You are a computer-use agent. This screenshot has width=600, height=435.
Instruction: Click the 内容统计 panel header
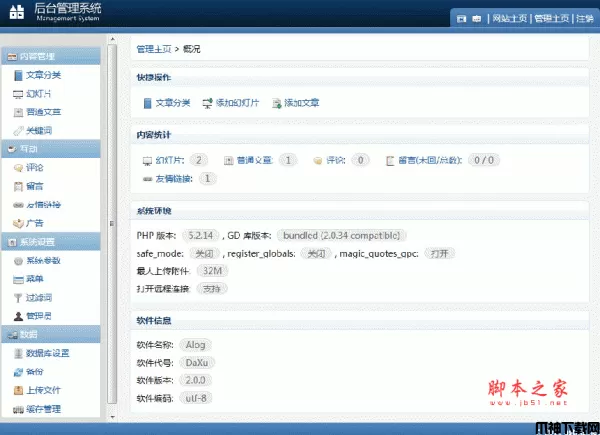point(360,135)
